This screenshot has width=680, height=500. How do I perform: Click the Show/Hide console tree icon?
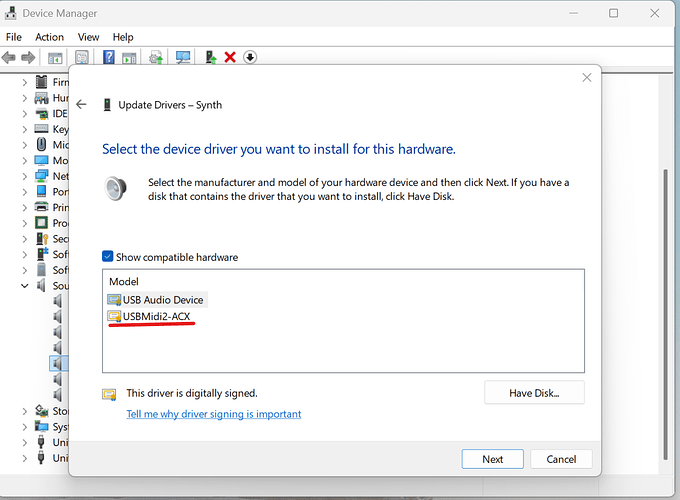56,57
